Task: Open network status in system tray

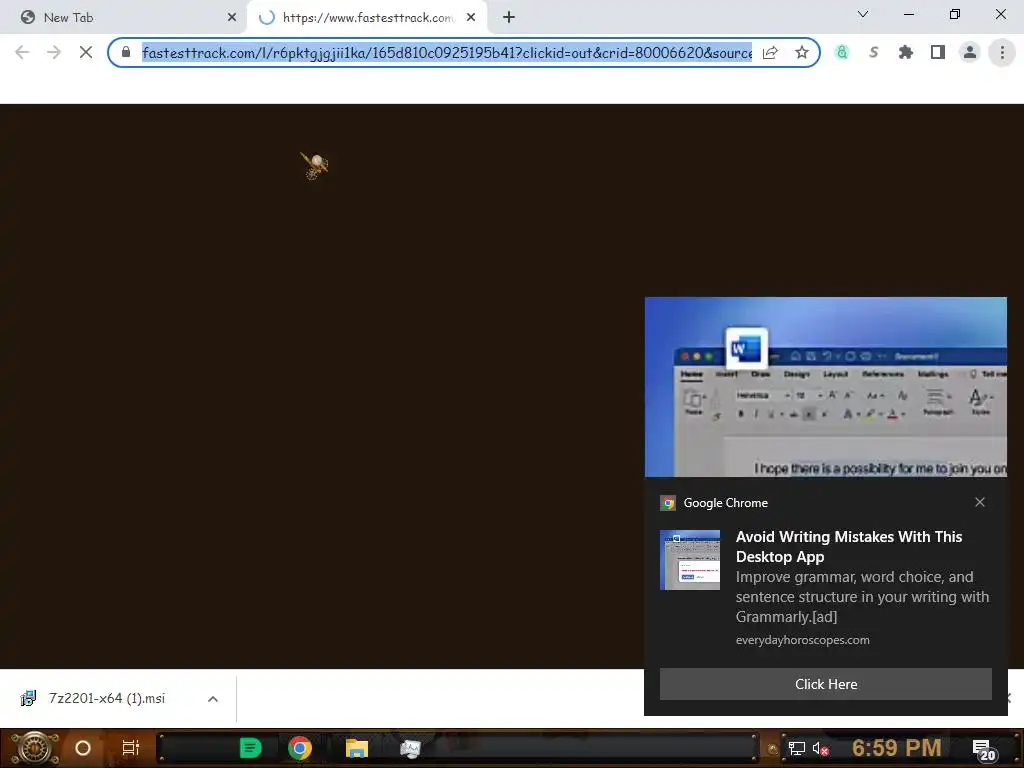Action: pos(797,748)
